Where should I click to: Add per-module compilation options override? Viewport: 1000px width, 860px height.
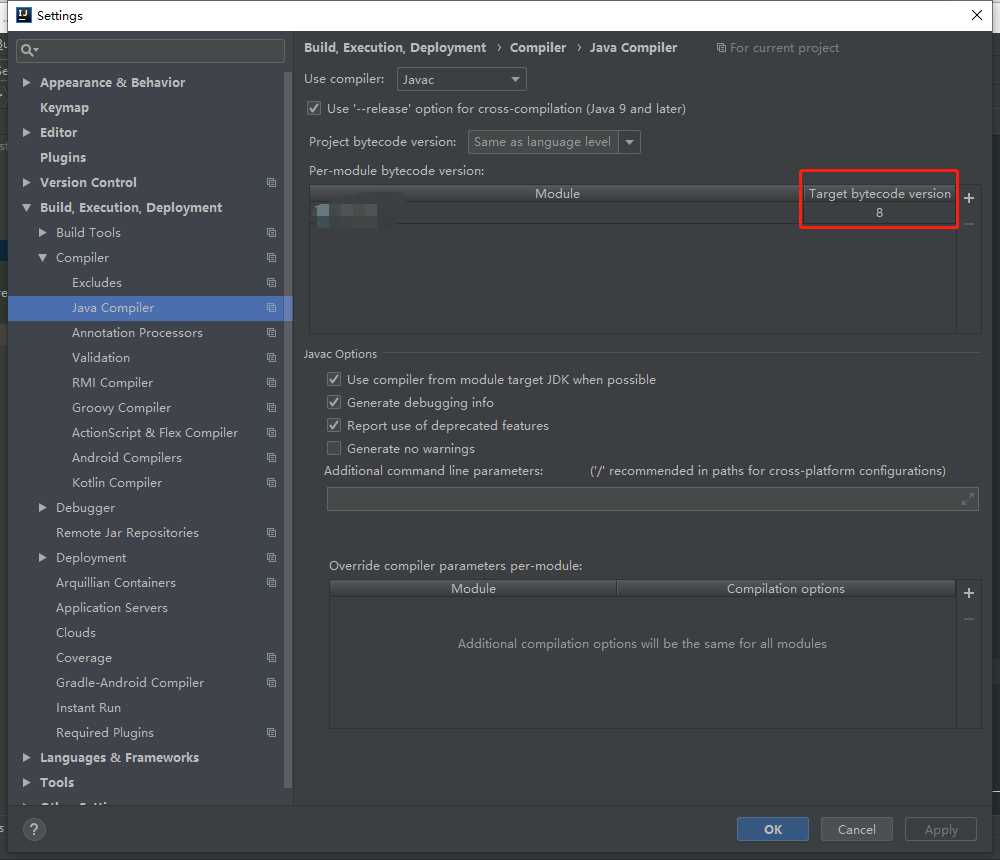[969, 593]
